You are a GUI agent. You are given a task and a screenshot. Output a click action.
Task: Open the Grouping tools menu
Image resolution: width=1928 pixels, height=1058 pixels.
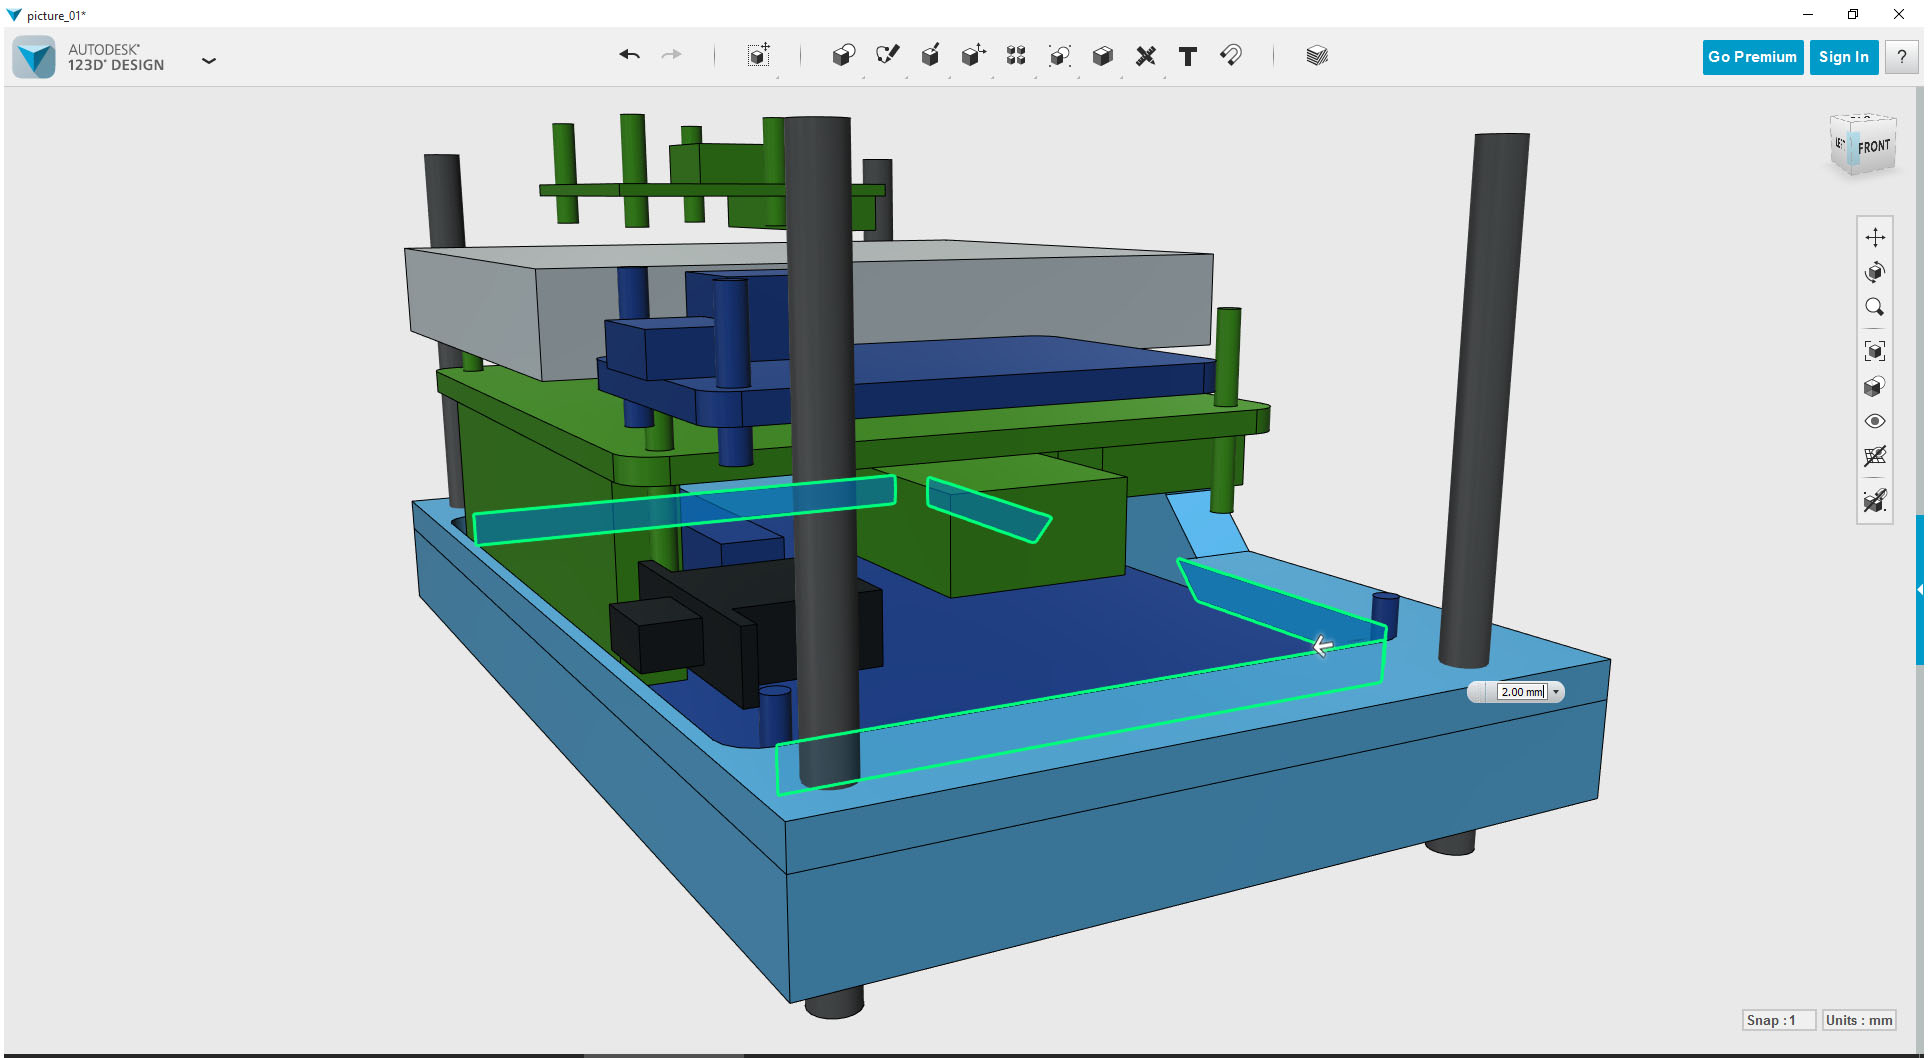1060,55
